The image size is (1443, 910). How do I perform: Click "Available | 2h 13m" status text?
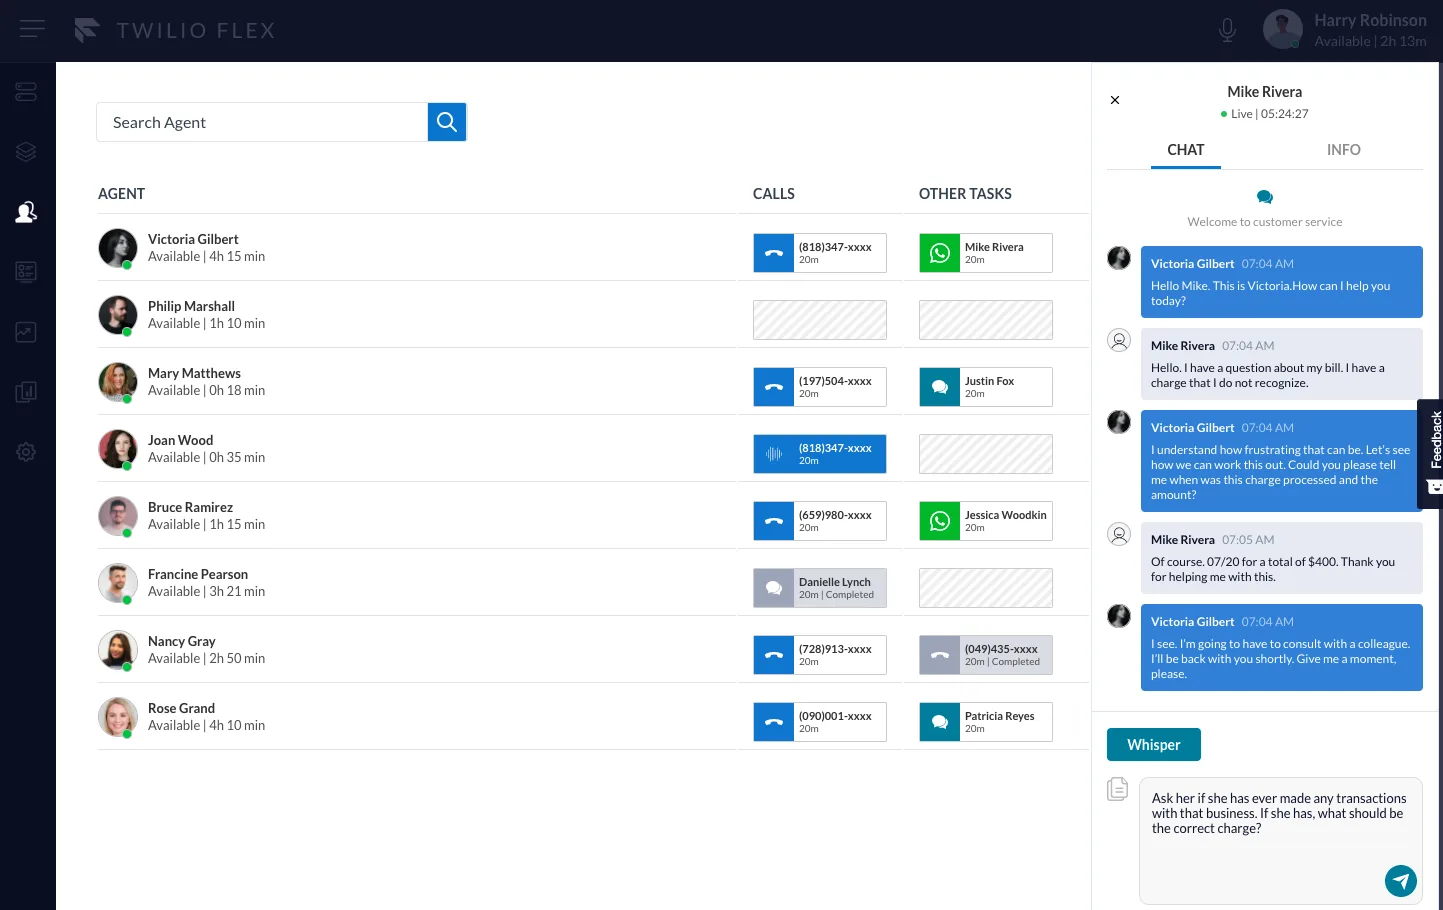click(x=1370, y=41)
